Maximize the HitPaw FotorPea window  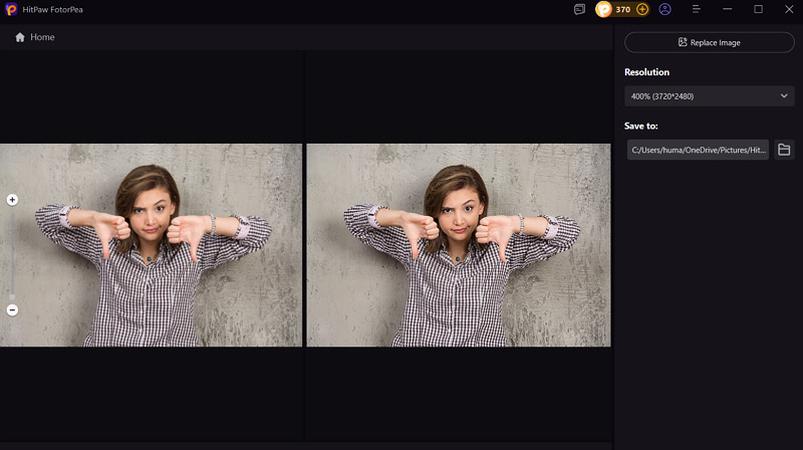coord(758,9)
